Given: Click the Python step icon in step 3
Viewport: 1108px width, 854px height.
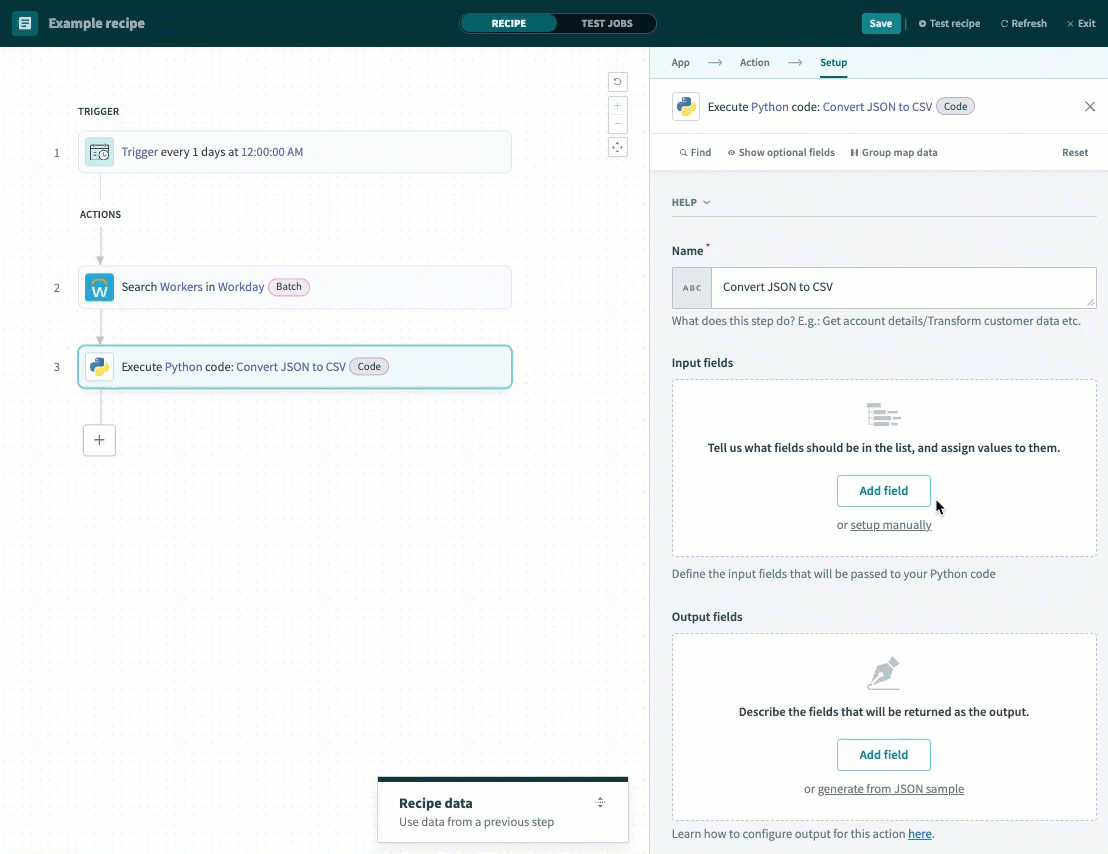Looking at the screenshot, I should tap(99, 367).
